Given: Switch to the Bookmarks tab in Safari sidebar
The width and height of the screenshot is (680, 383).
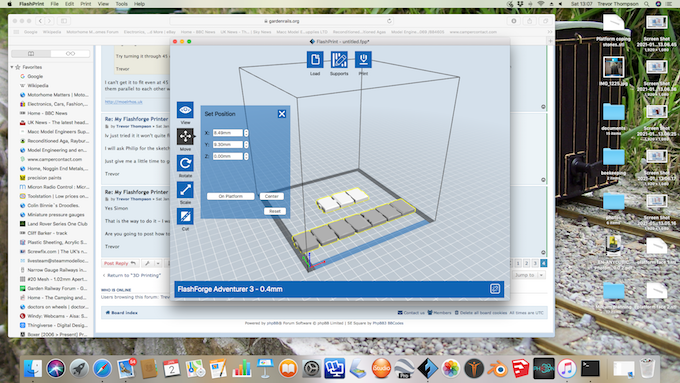Looking at the screenshot, I should 31,53.
